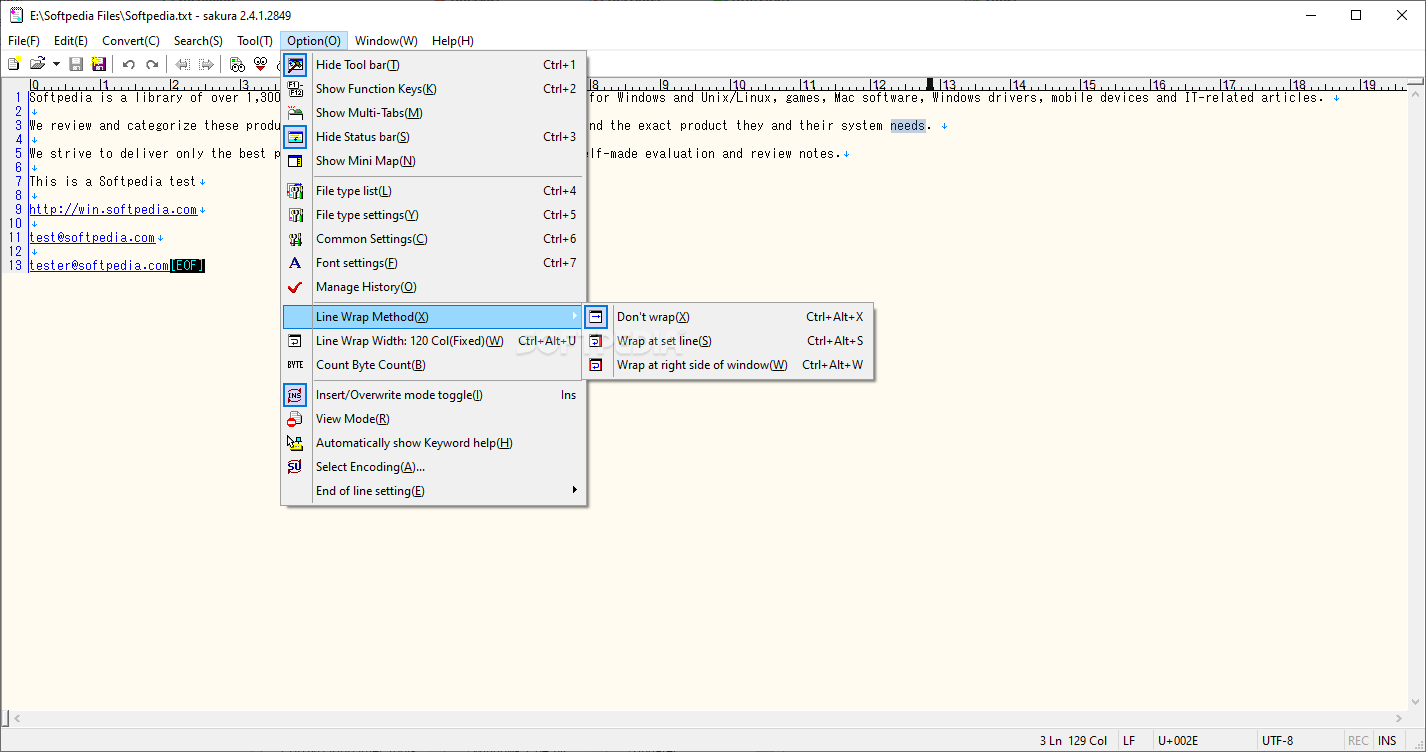Click the red checkmark Manage History icon
The height and width of the screenshot is (752, 1426).
point(295,287)
